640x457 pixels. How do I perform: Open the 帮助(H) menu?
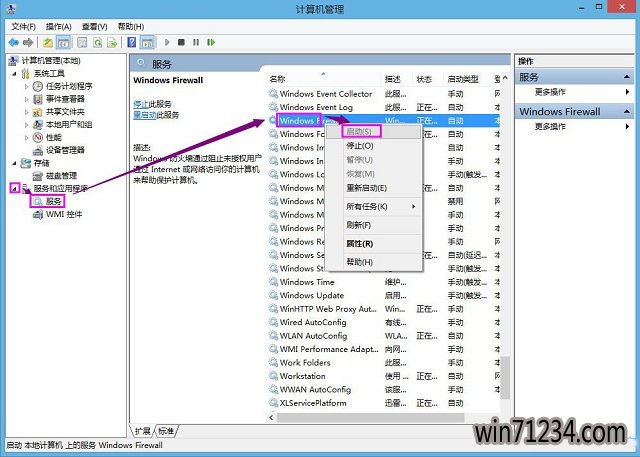point(131,27)
